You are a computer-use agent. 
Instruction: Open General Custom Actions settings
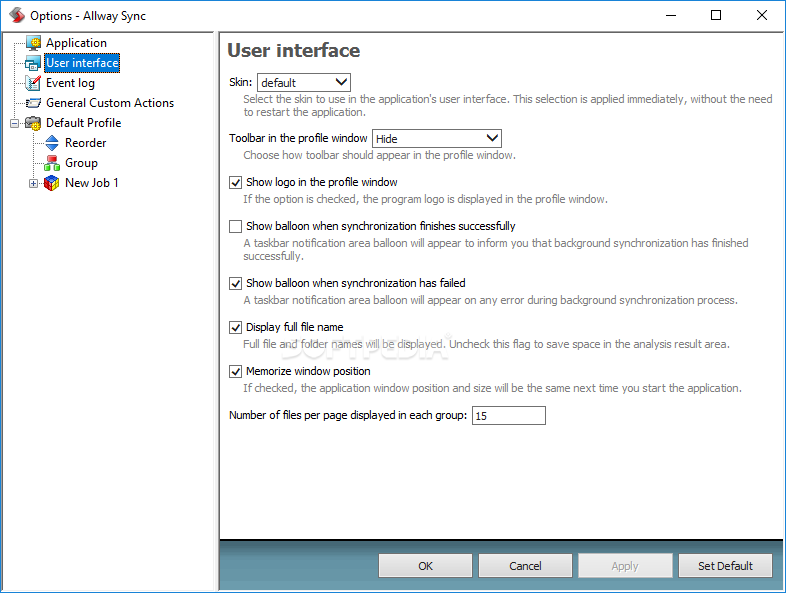pos(110,103)
